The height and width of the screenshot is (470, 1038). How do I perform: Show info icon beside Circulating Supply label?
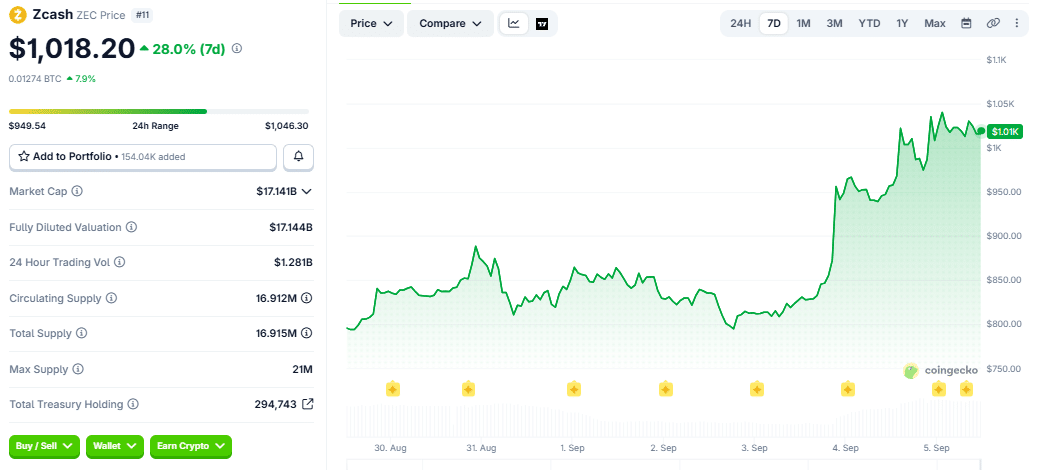(111, 298)
